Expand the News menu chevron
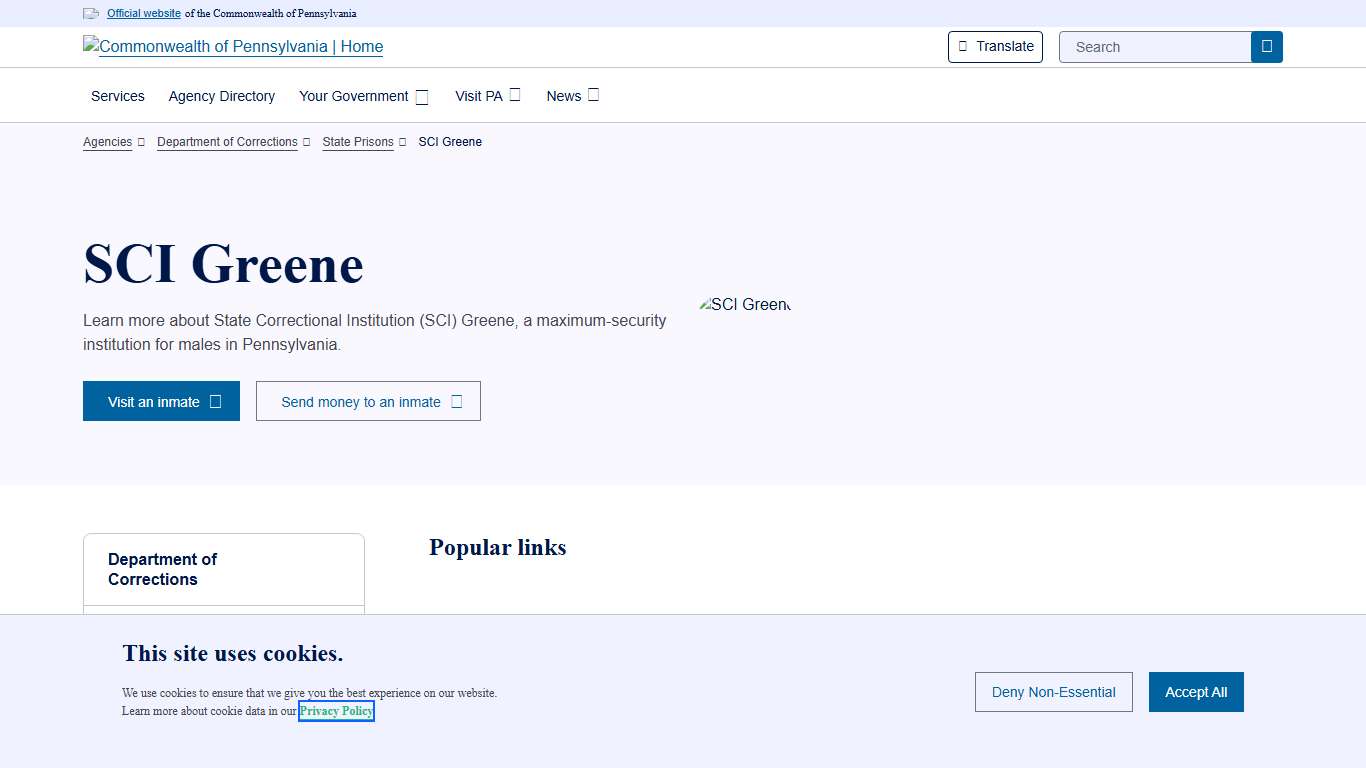 (593, 95)
